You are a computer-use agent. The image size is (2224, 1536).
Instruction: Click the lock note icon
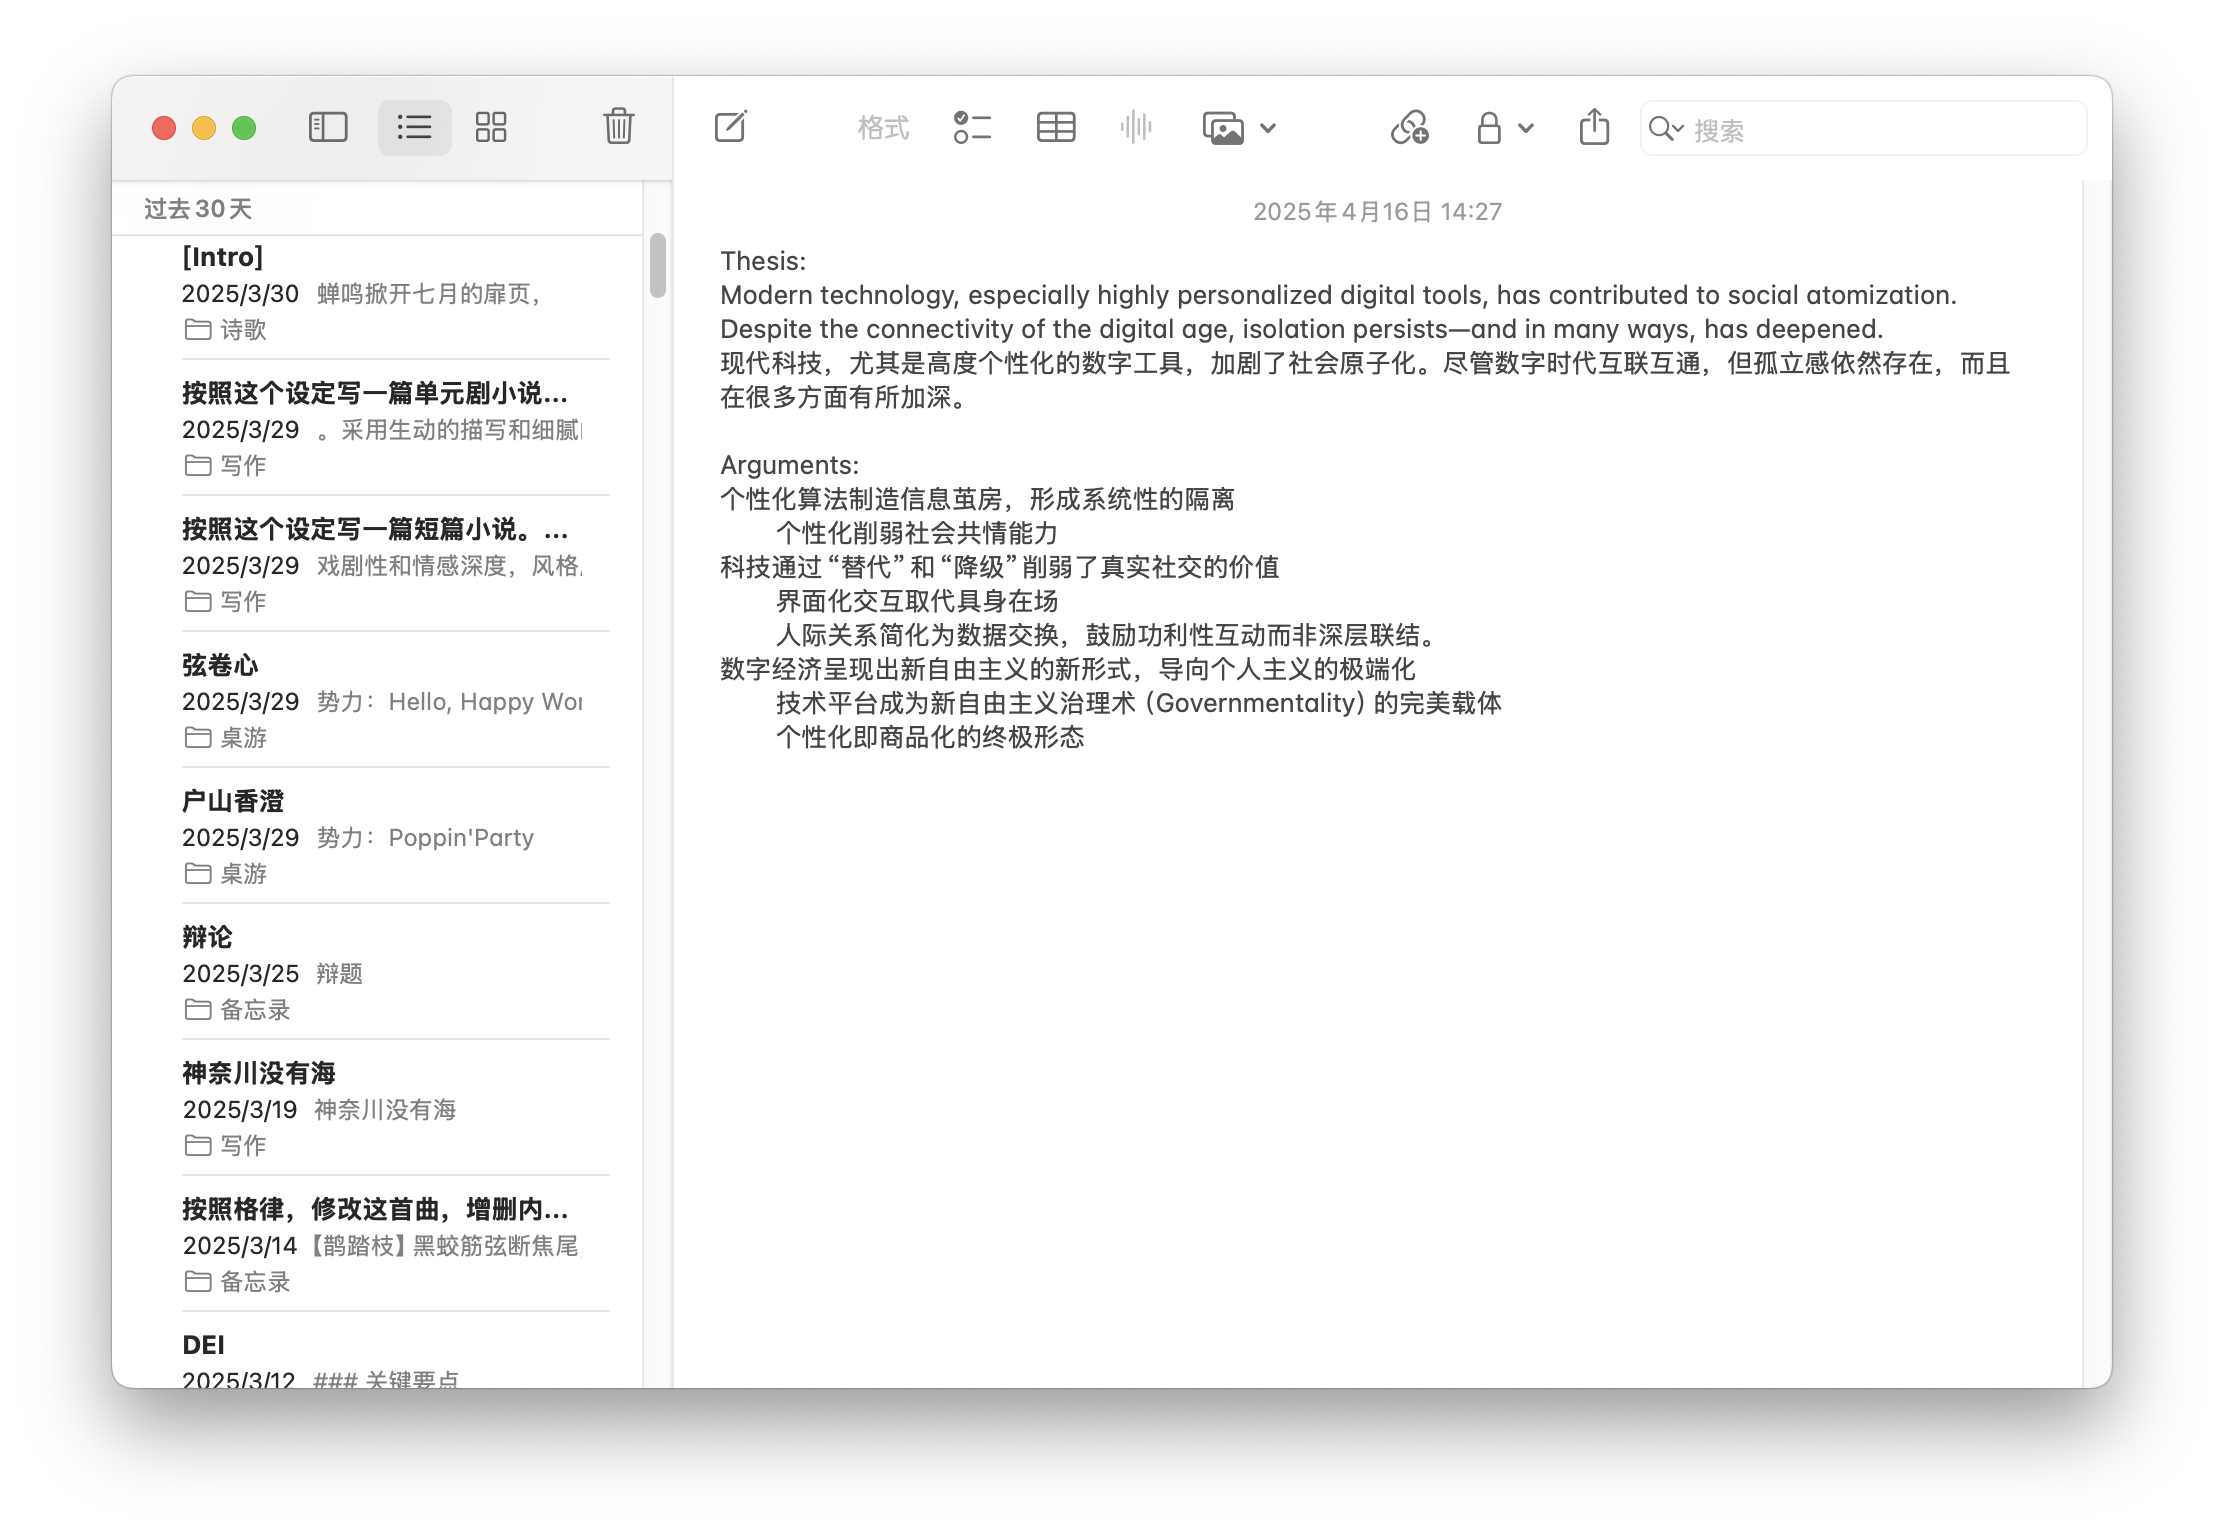pyautogui.click(x=1489, y=128)
